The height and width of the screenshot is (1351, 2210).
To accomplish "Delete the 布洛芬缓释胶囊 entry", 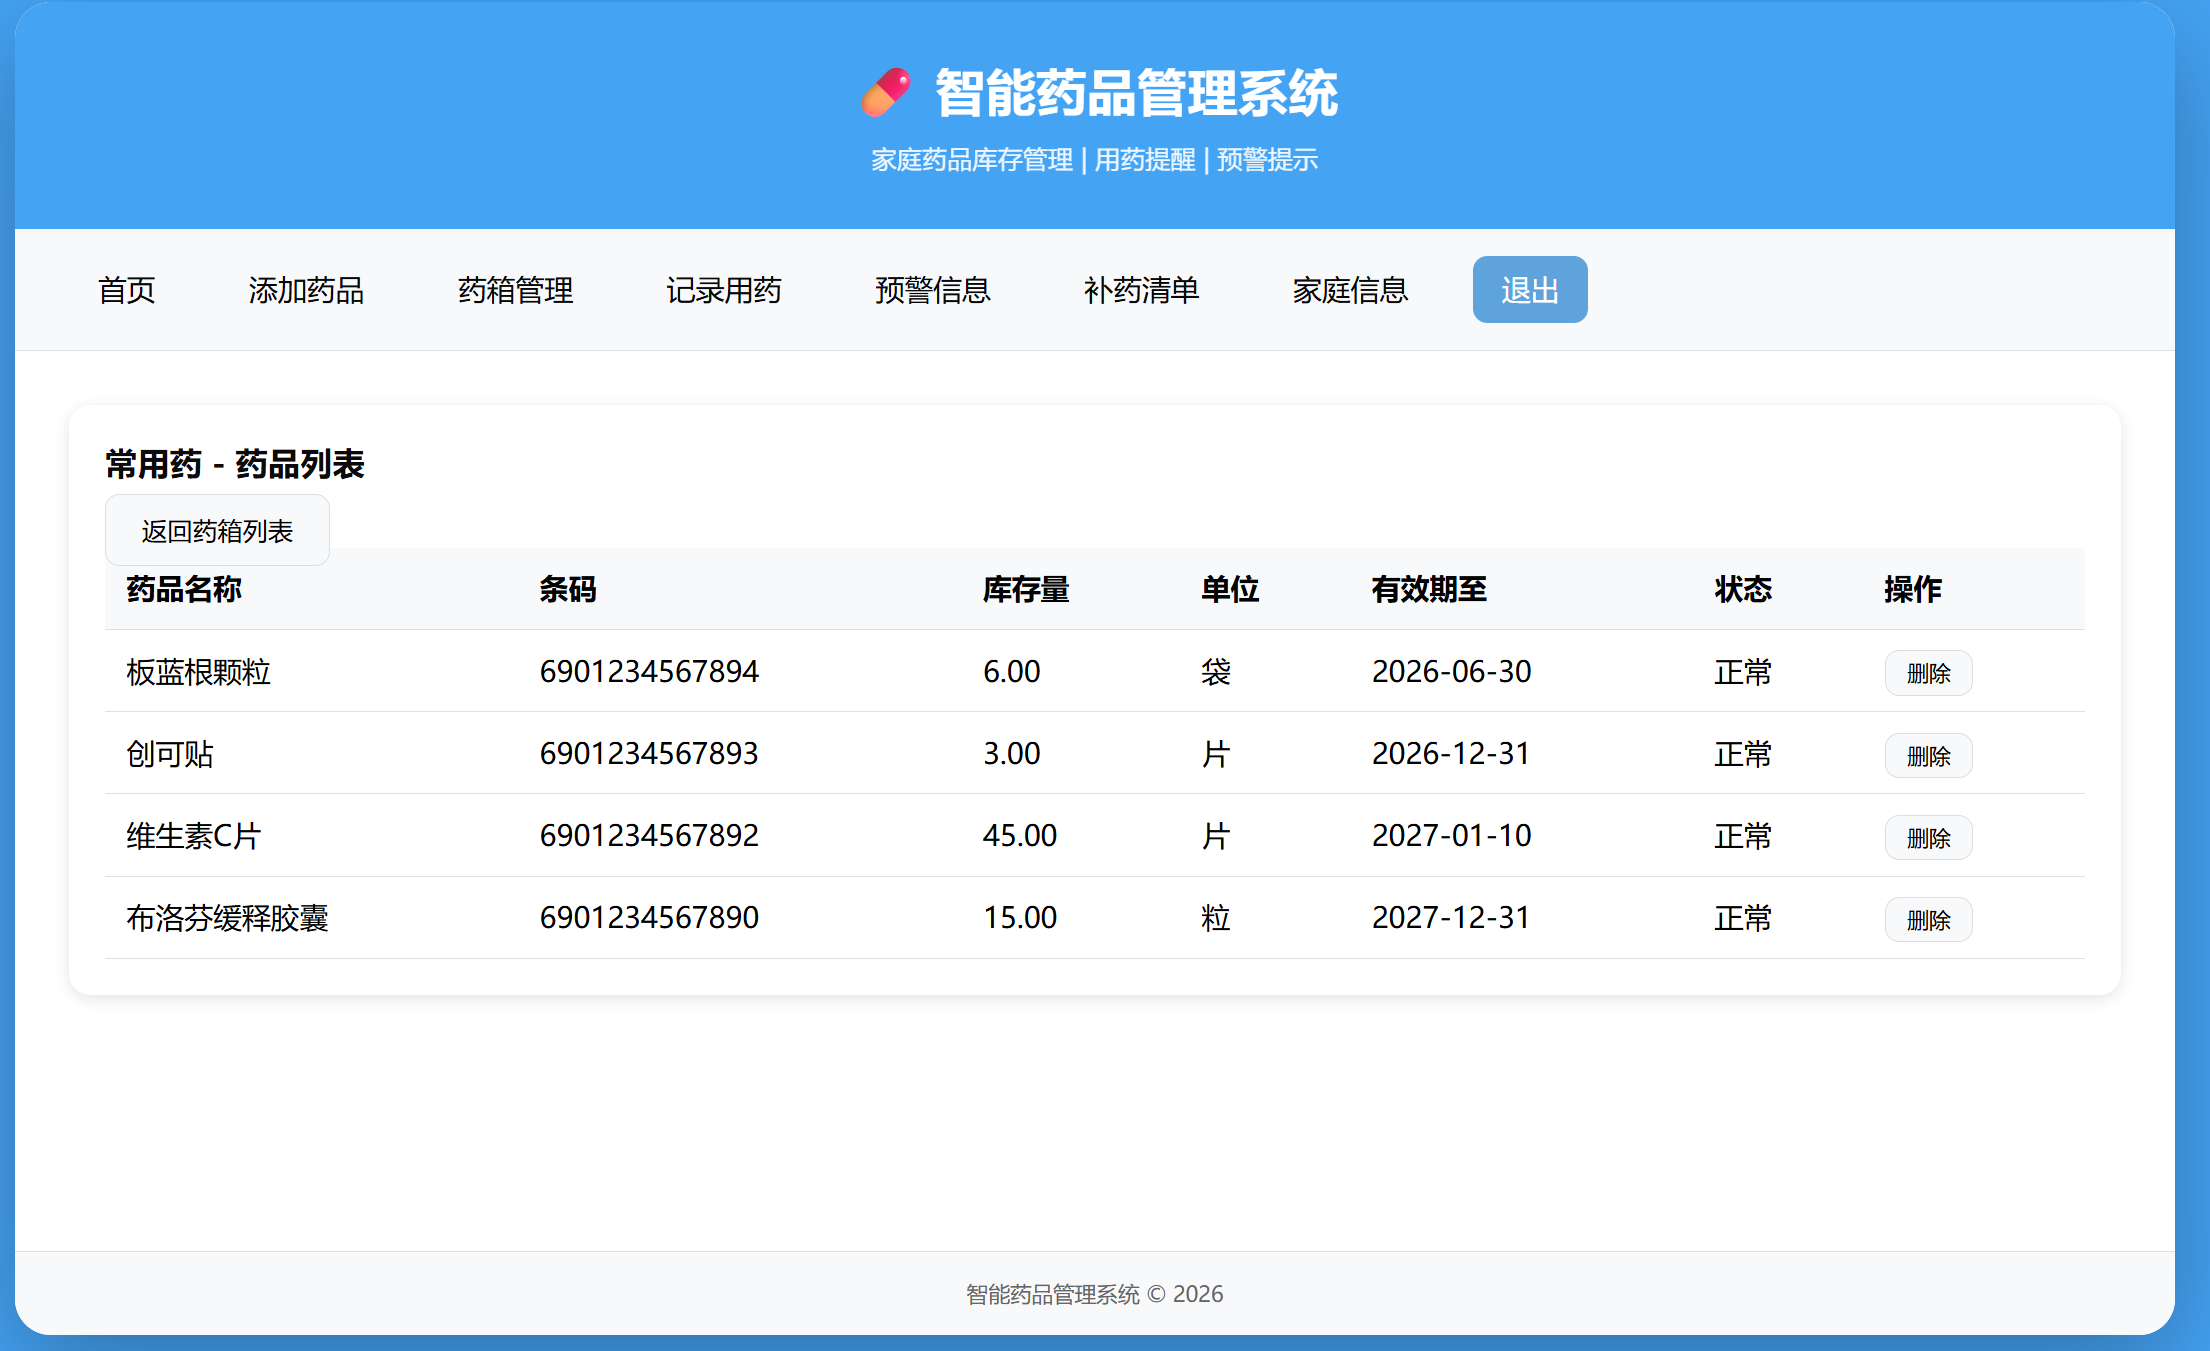I will (x=1928, y=920).
